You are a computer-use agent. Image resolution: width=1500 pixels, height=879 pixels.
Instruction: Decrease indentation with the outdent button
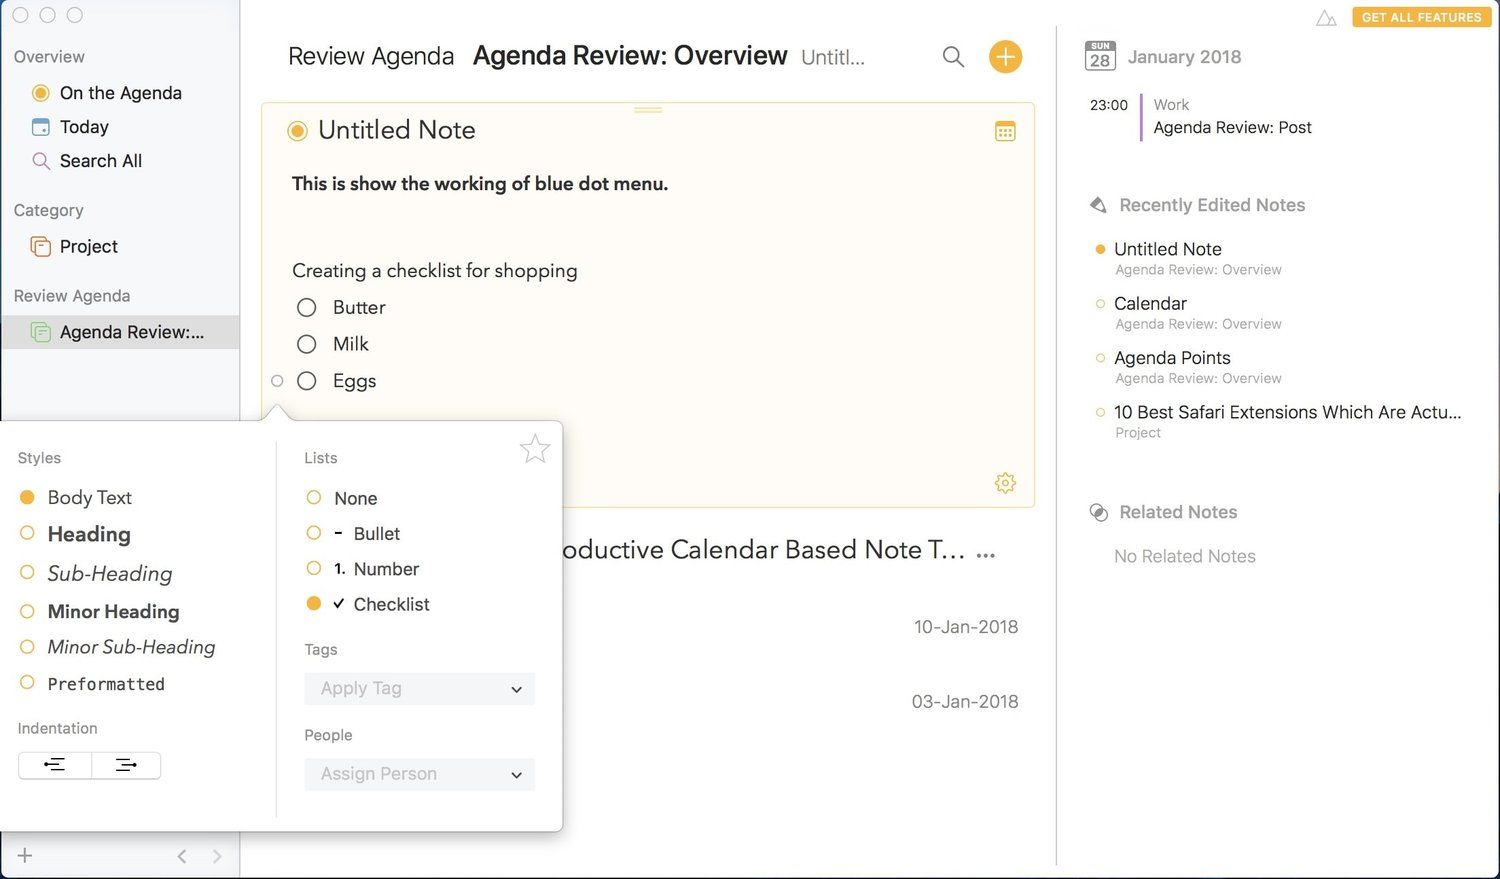[55, 765]
